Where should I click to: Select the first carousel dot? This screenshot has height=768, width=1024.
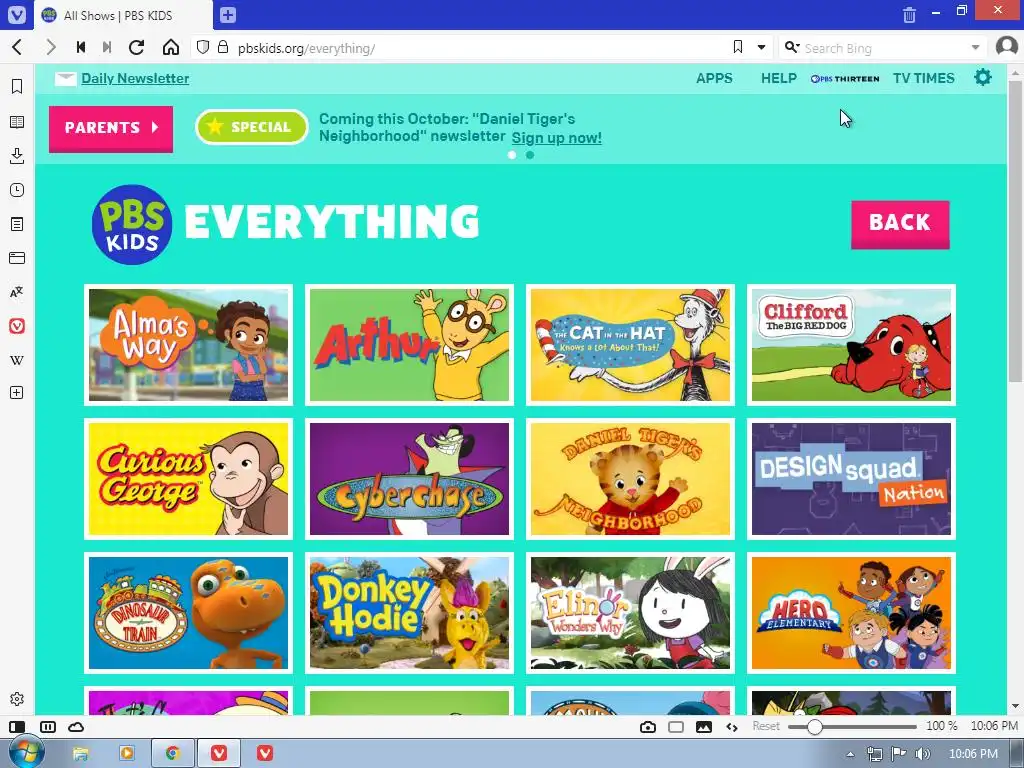pos(512,155)
